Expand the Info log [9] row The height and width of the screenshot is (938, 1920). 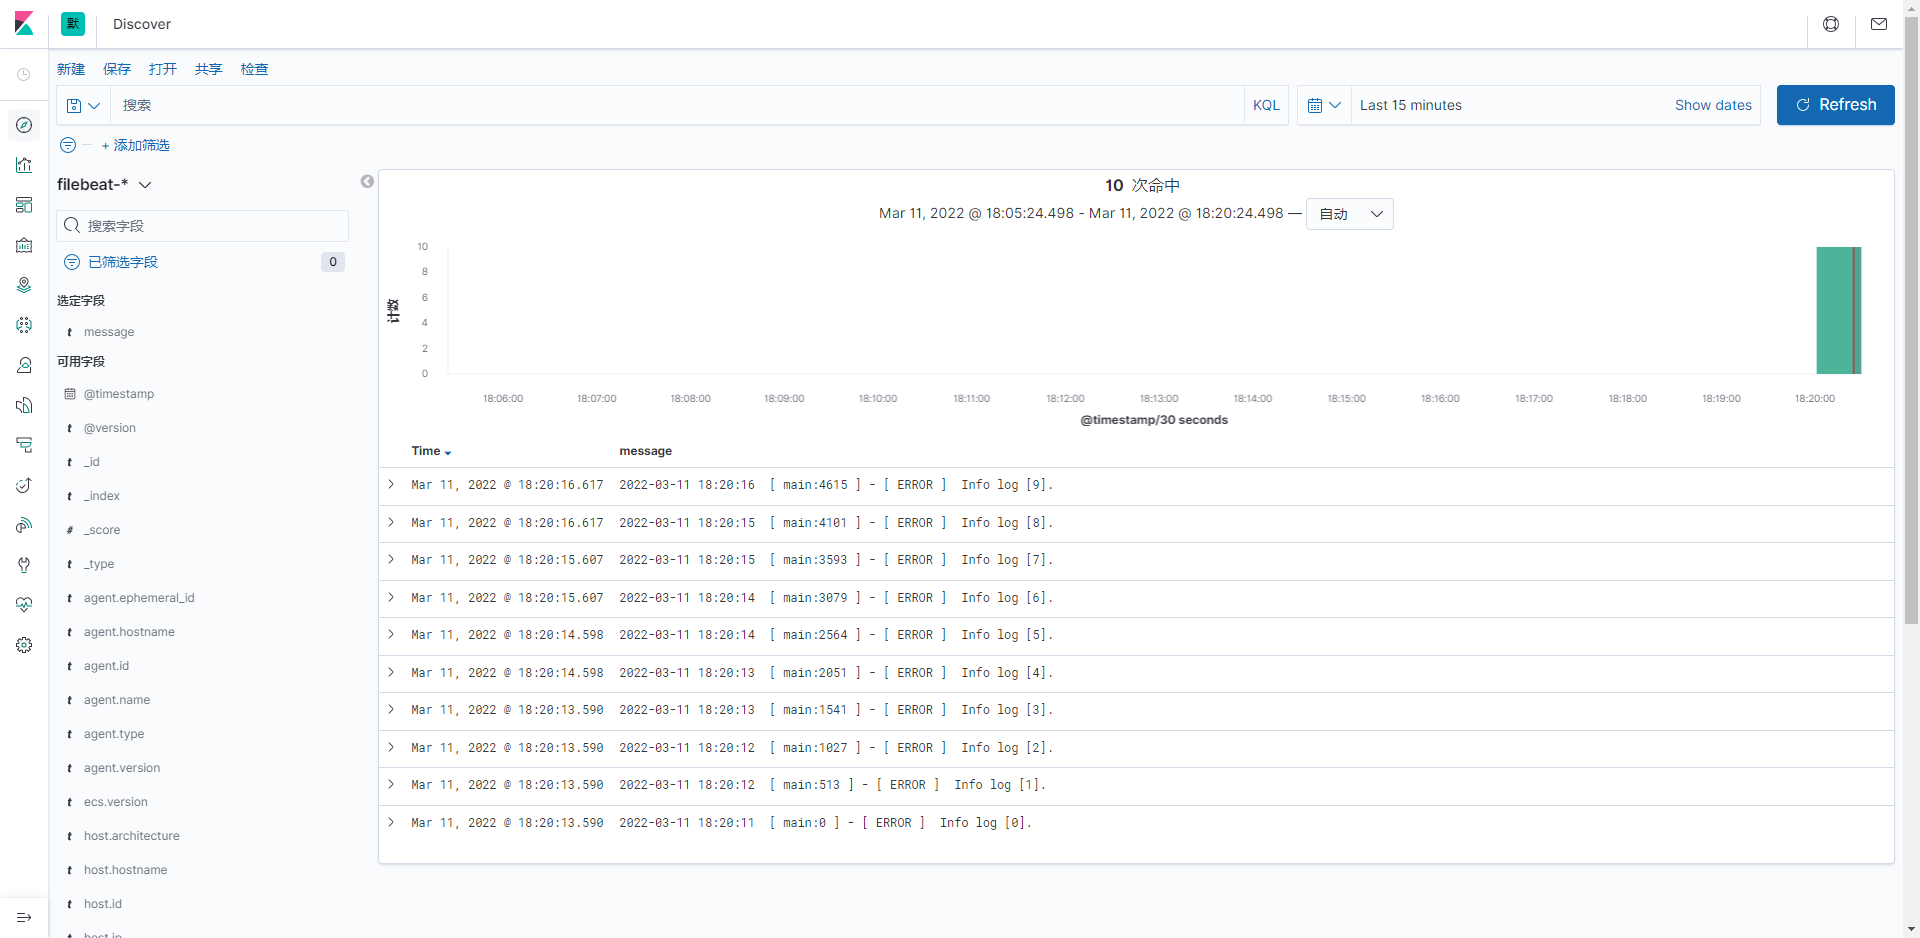click(x=391, y=484)
